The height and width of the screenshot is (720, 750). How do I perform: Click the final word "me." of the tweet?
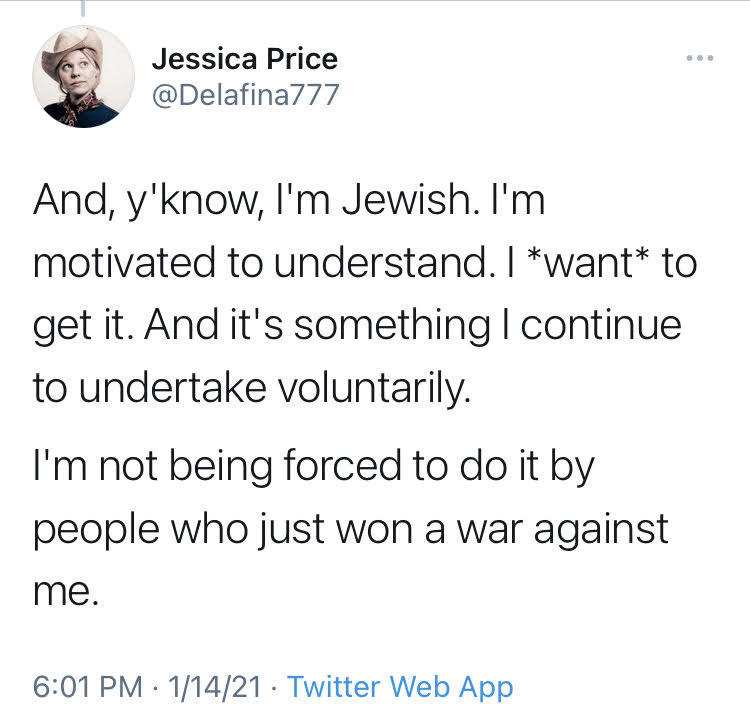(67, 591)
